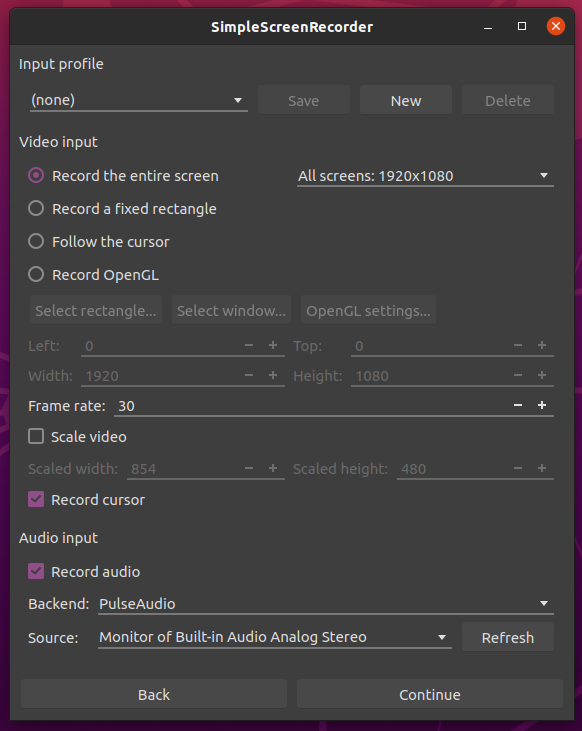The height and width of the screenshot is (731, 582).
Task: Close the SimpleScreenRecorder window
Action: click(x=555, y=26)
